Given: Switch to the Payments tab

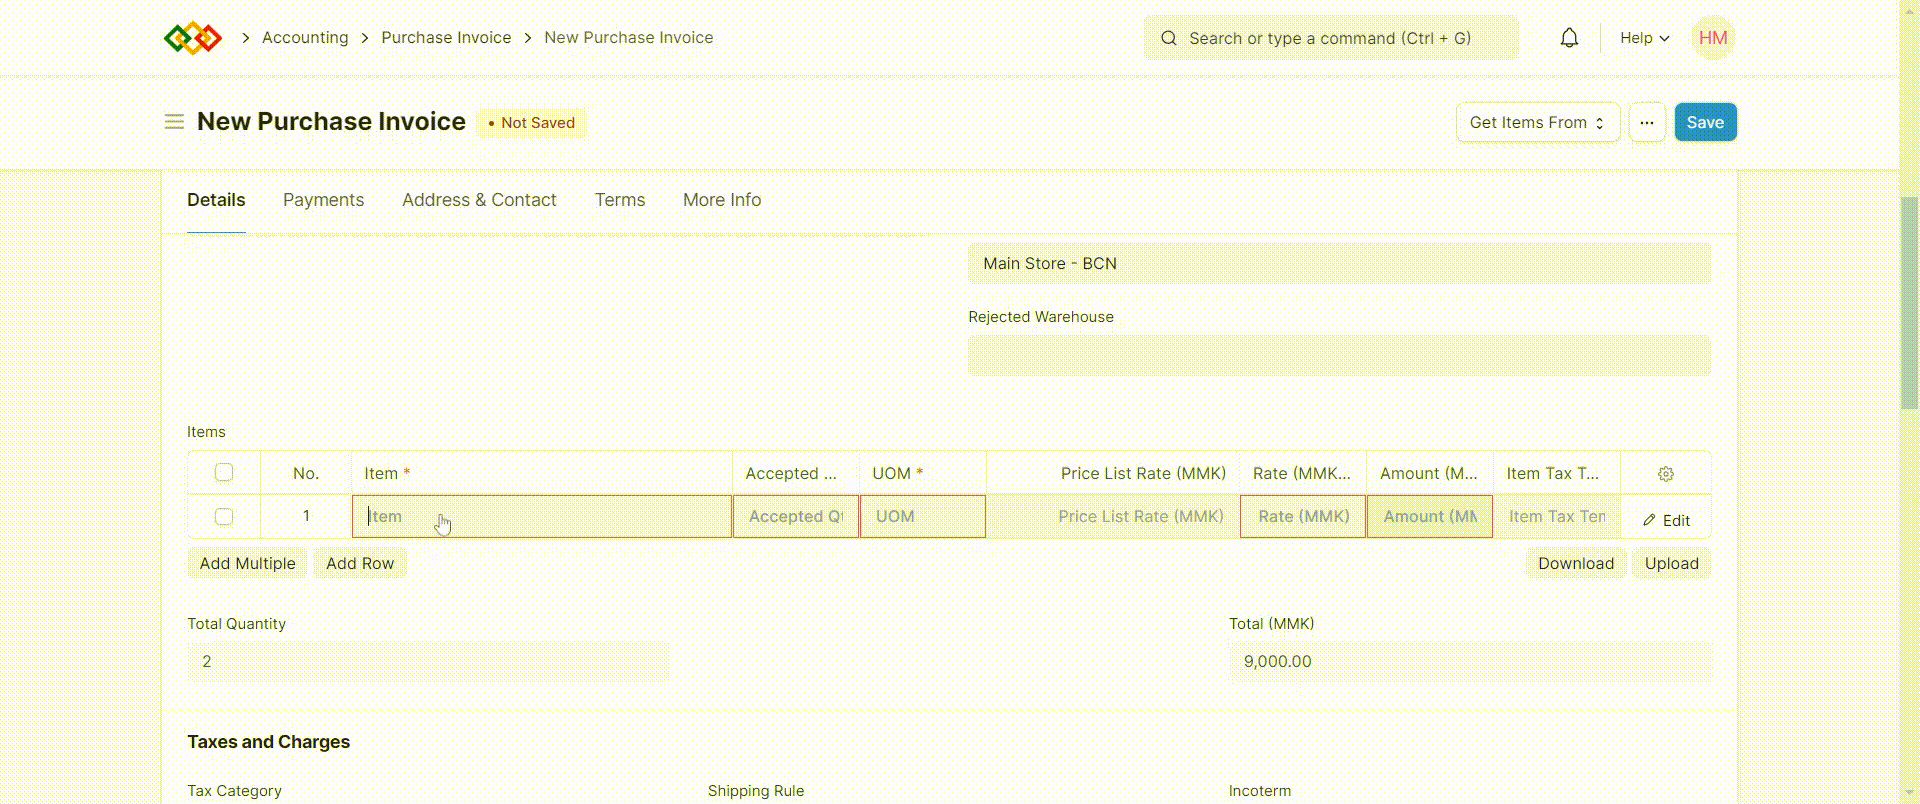Looking at the screenshot, I should coord(323,200).
